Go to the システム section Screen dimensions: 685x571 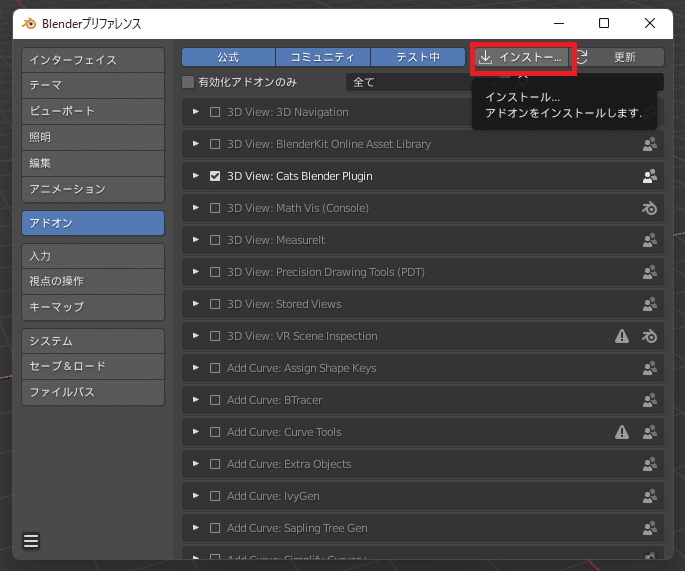click(x=93, y=341)
